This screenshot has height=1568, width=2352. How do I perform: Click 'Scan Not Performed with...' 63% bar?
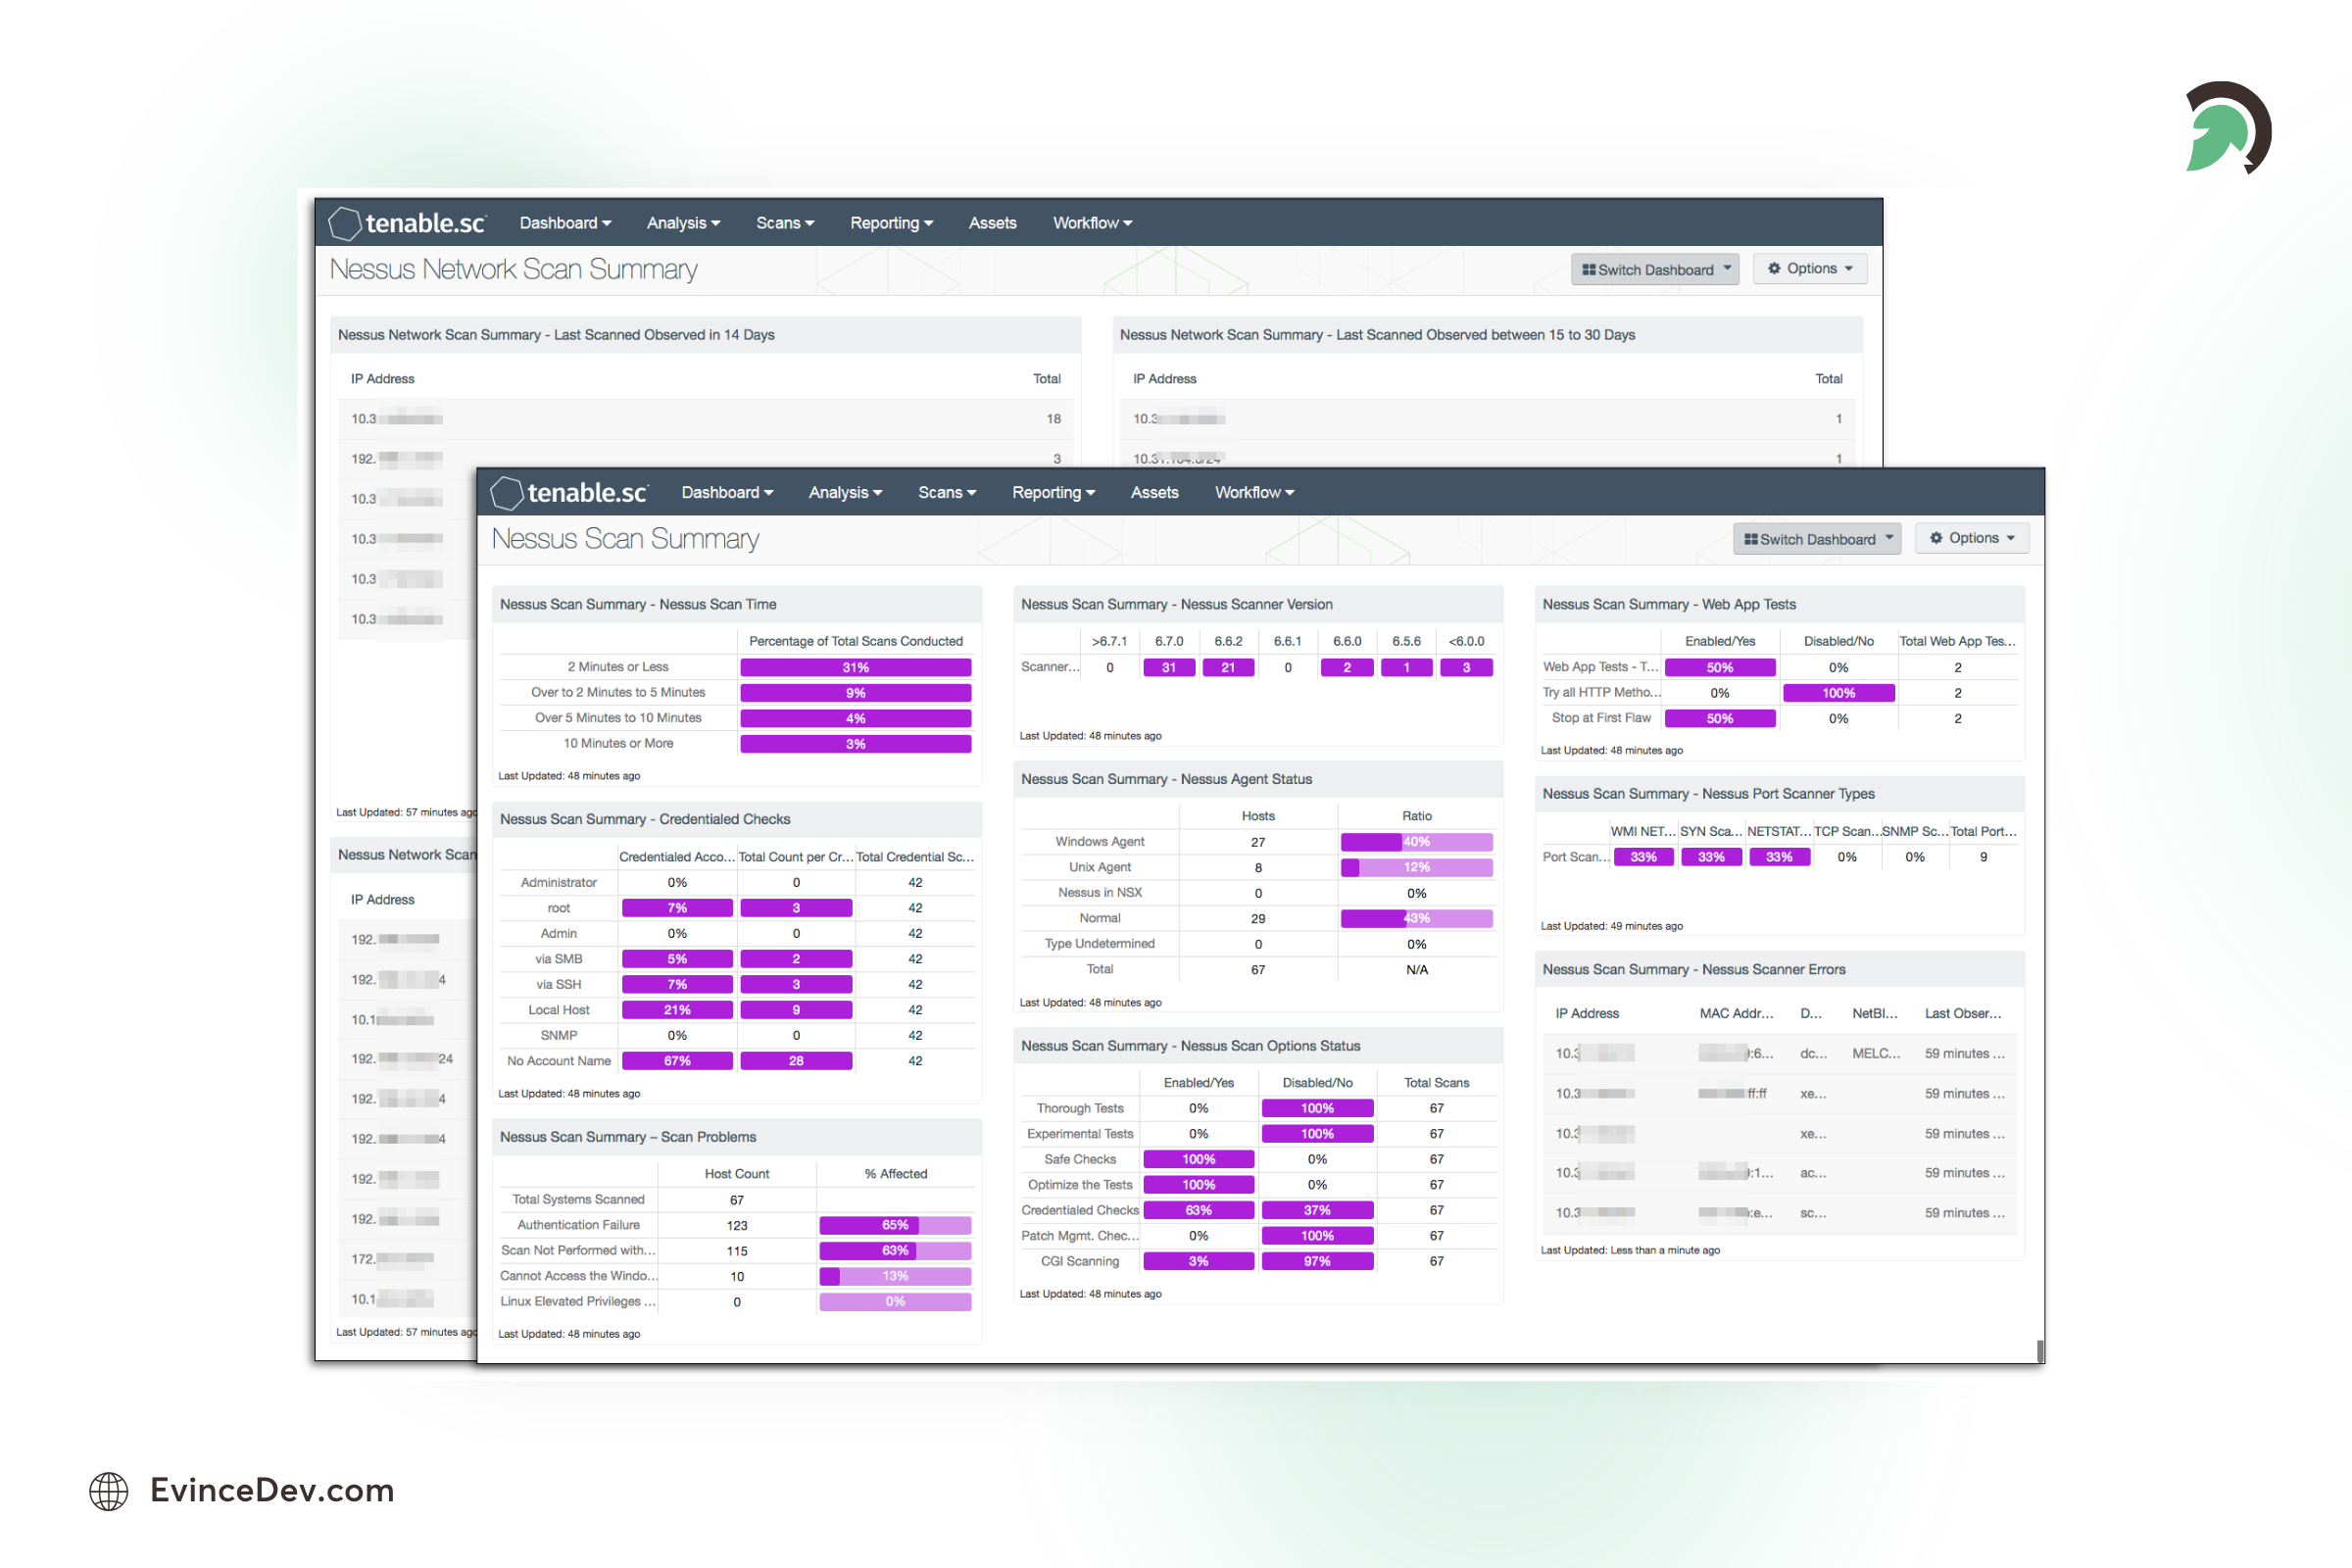tap(895, 1251)
